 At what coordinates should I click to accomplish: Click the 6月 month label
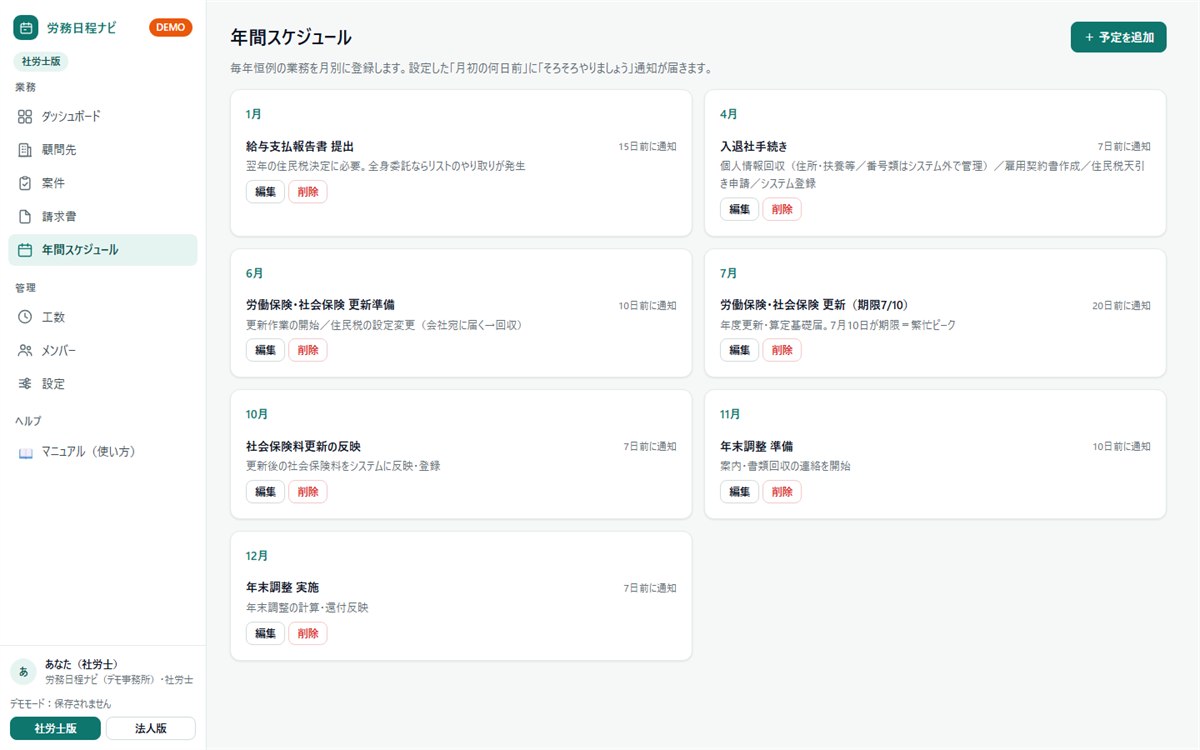pyautogui.click(x=254, y=274)
